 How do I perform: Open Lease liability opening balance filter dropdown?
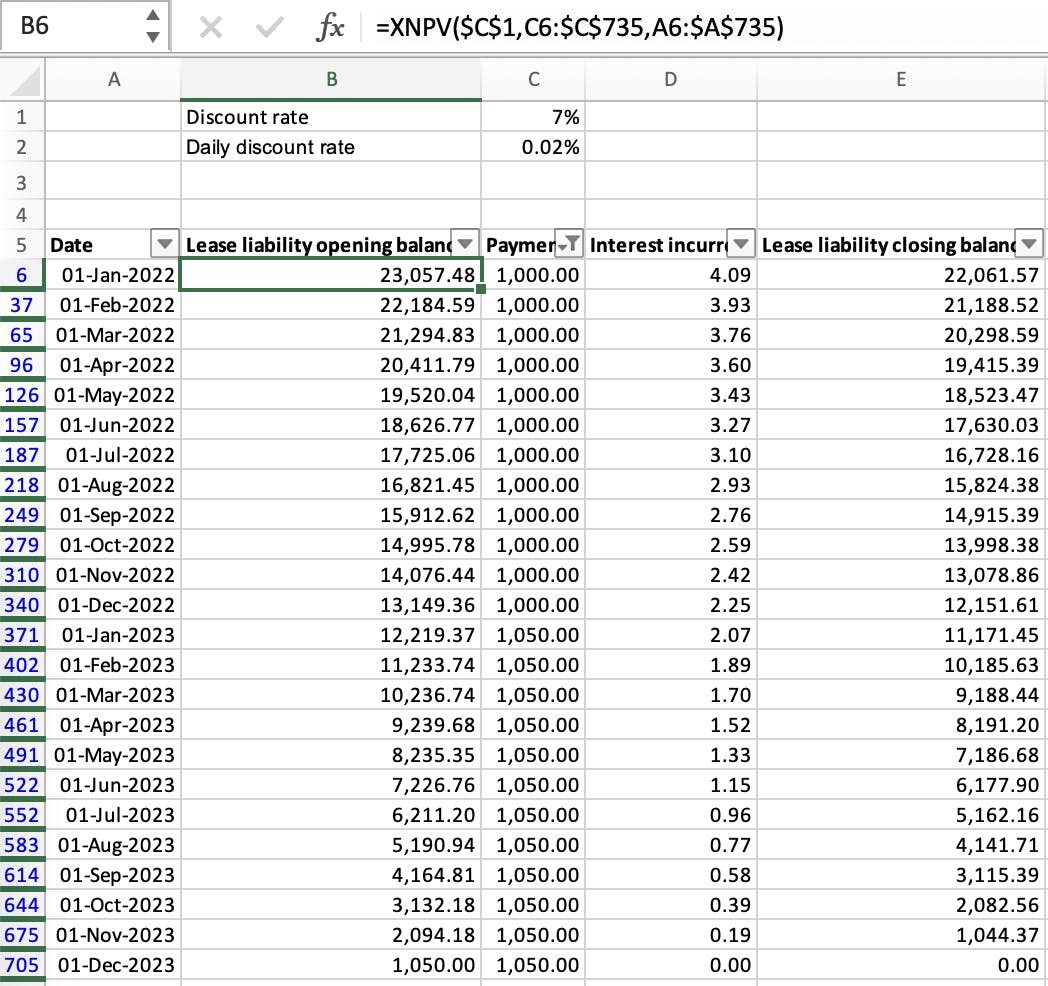465,244
